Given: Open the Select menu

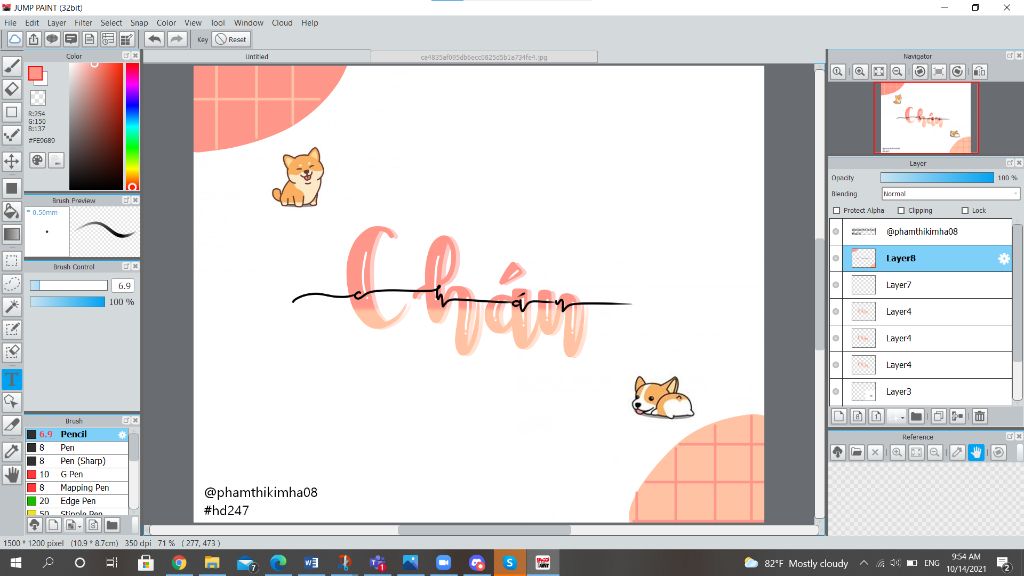Looking at the screenshot, I should (x=111, y=23).
